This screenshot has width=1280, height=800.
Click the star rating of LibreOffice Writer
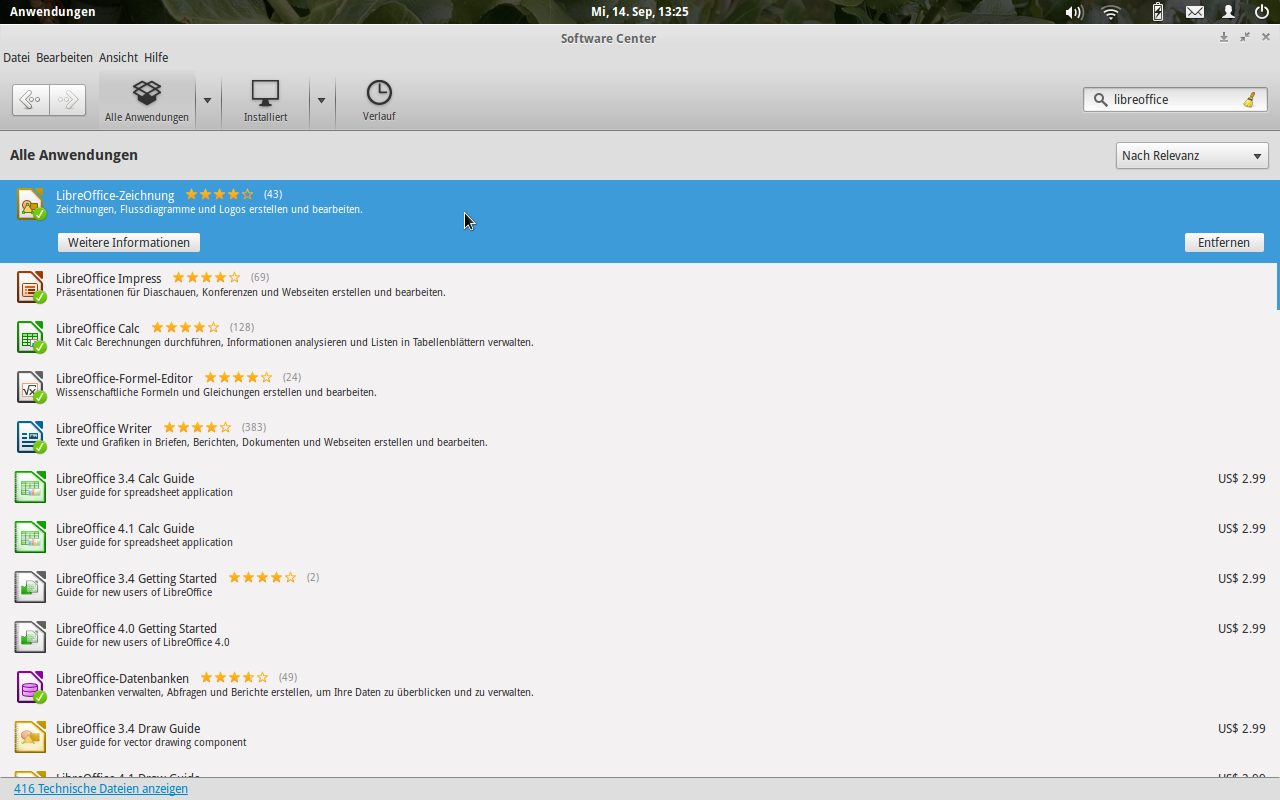pos(197,427)
